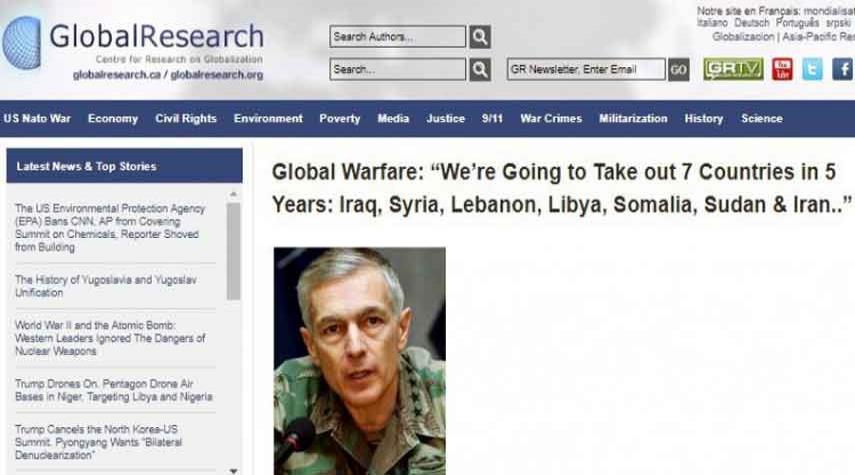Open the Twitter icon
This screenshot has height=475, width=855.
point(812,69)
